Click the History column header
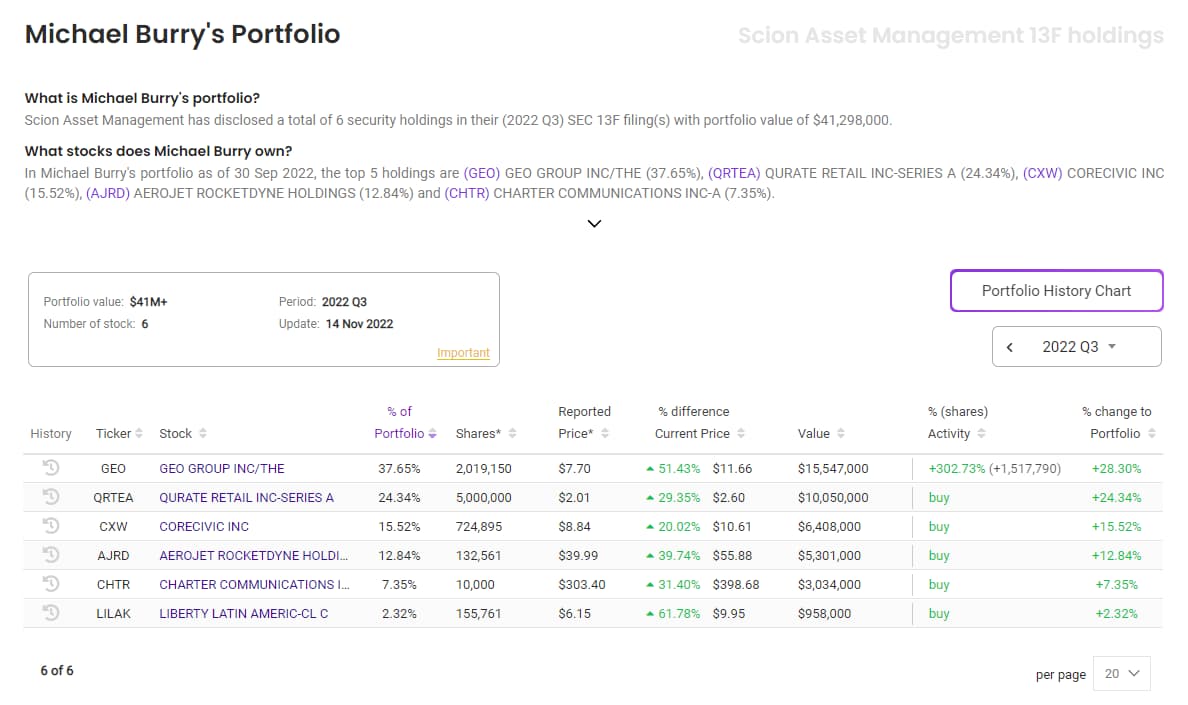The image size is (1188, 705). click(51, 433)
